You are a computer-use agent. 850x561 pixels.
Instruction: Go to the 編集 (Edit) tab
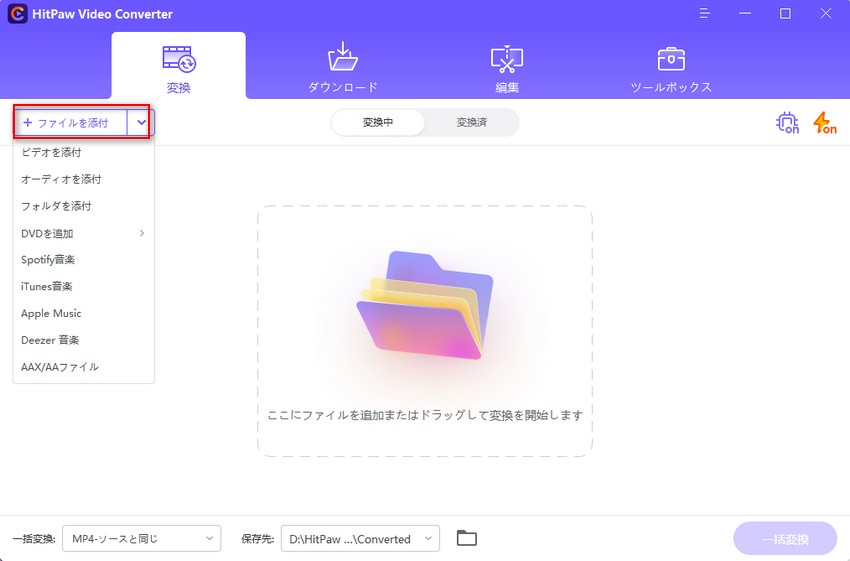click(507, 68)
